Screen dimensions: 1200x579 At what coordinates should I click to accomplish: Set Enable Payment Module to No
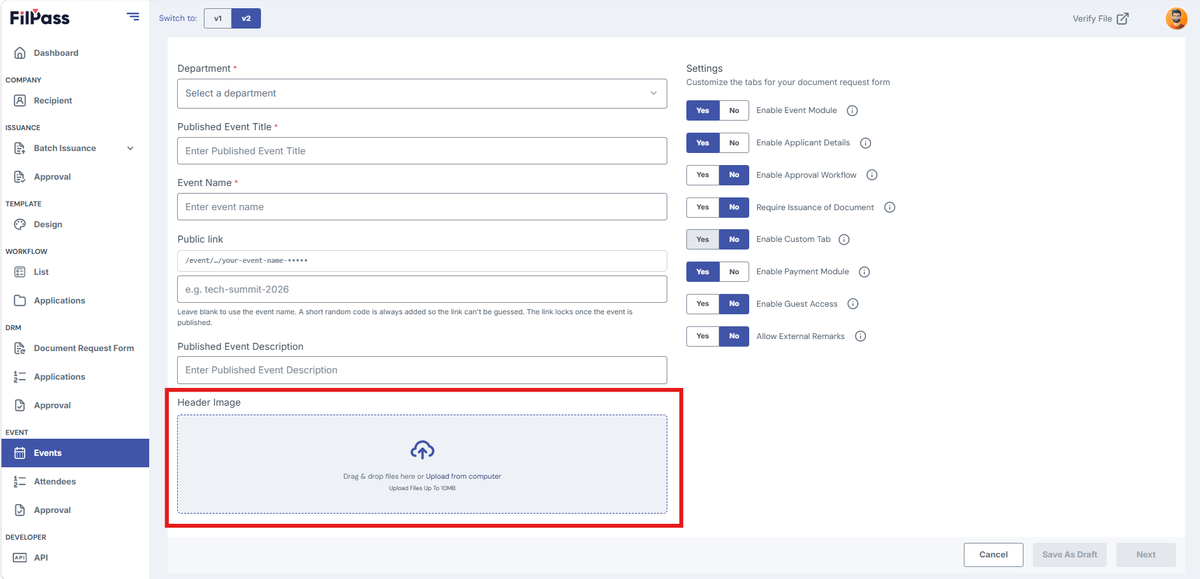[734, 271]
